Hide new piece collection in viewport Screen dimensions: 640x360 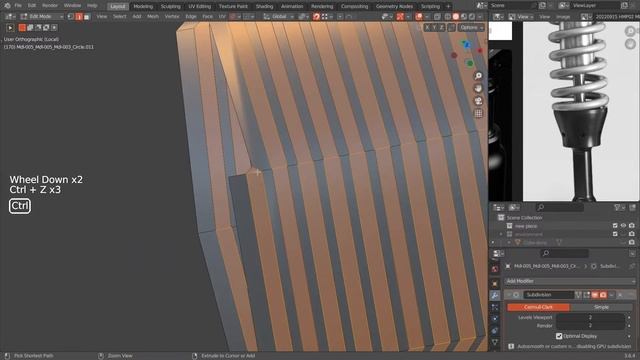click(x=623, y=226)
